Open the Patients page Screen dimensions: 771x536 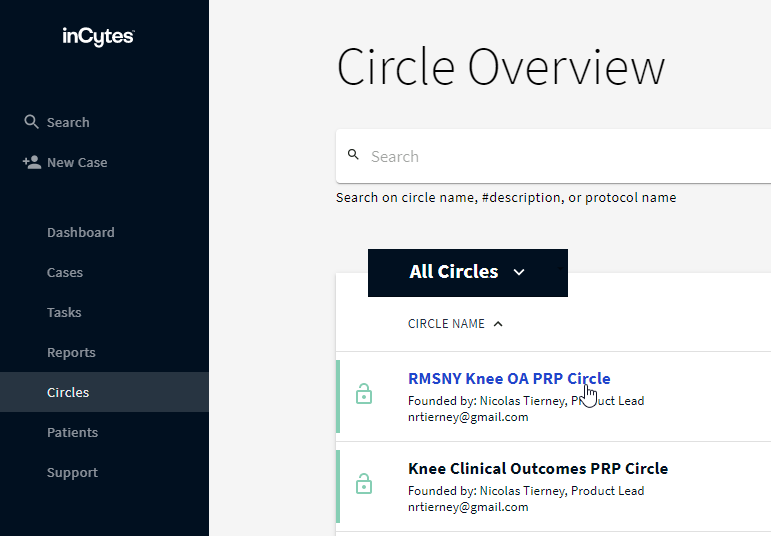(x=72, y=432)
